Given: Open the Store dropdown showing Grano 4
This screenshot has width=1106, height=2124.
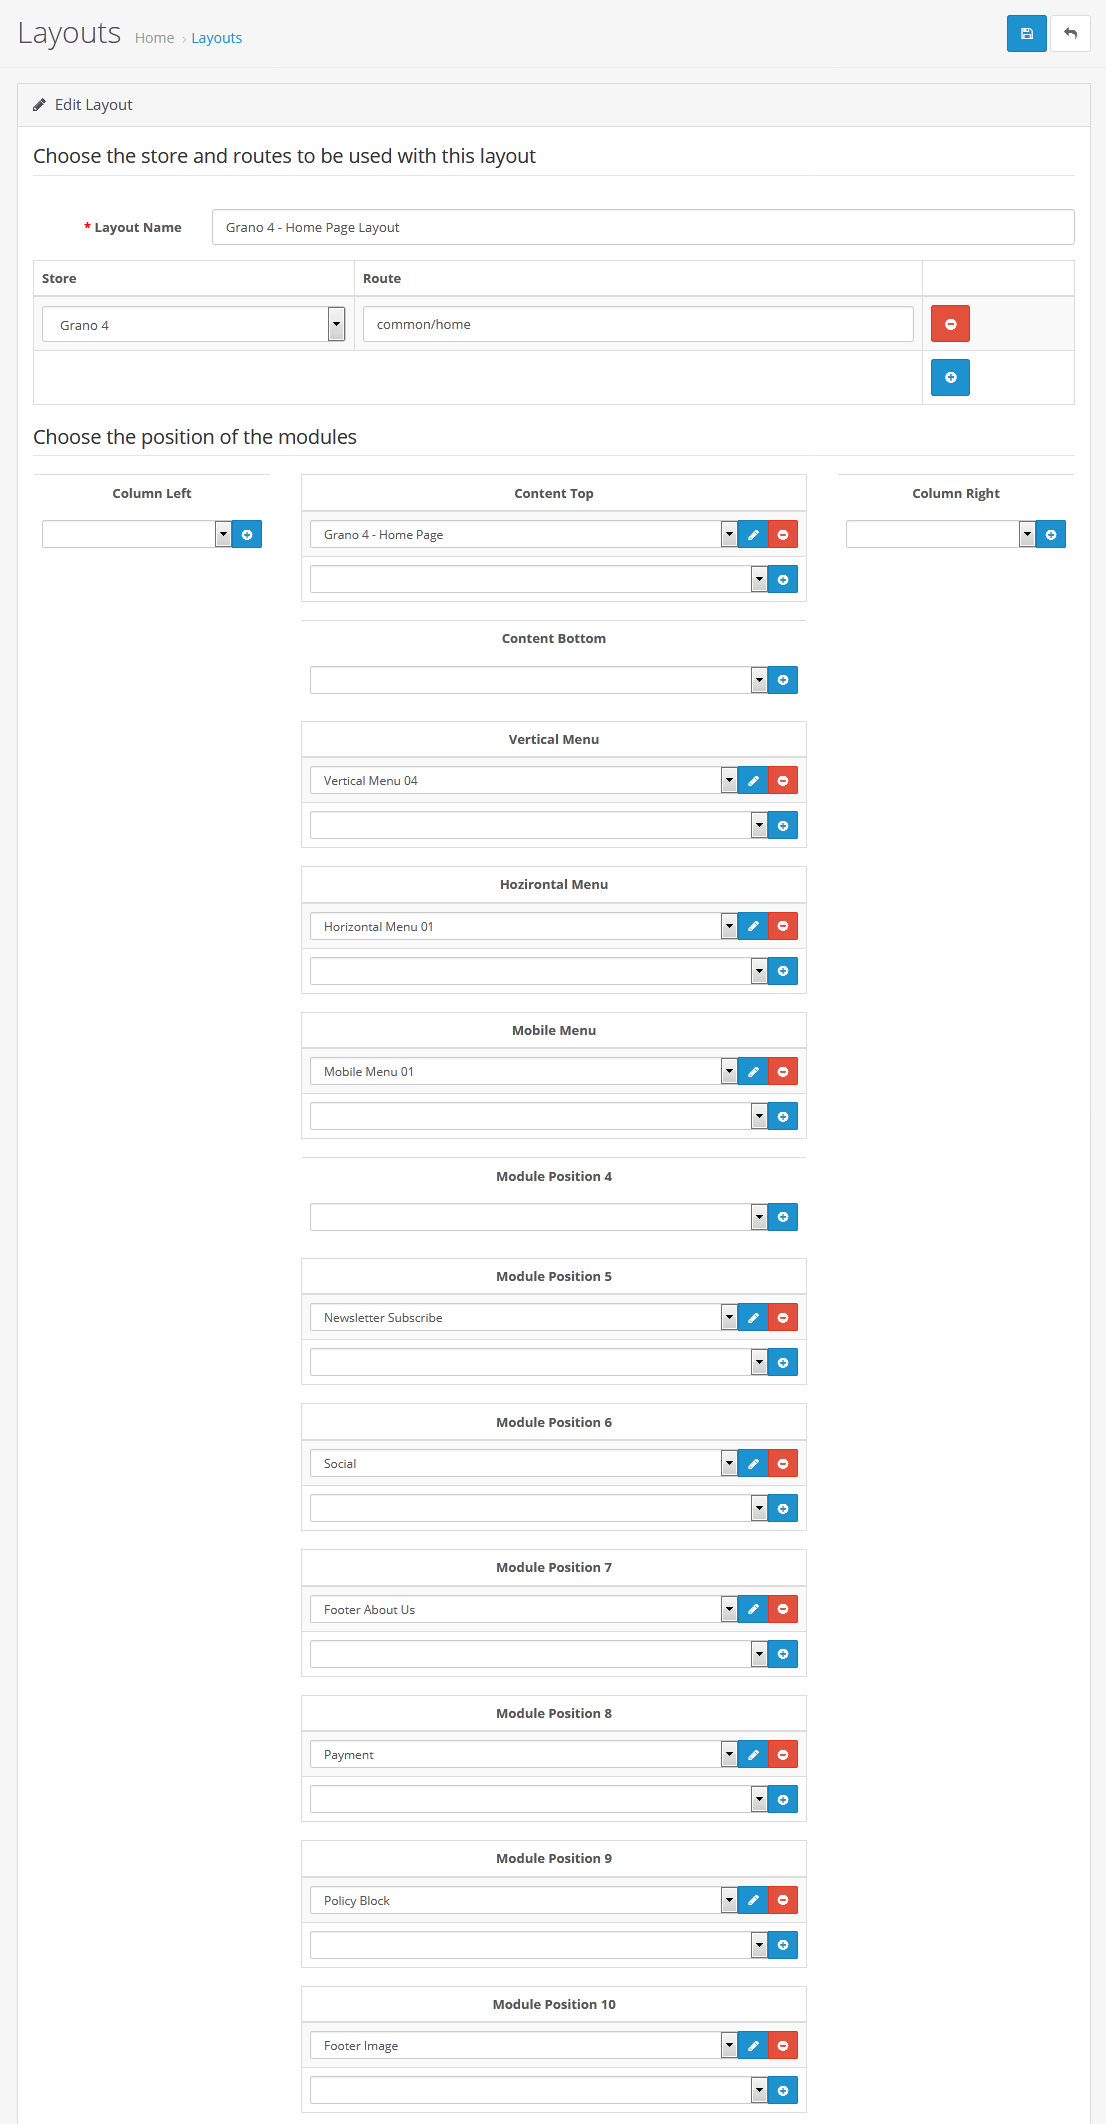Looking at the screenshot, I should (x=194, y=324).
